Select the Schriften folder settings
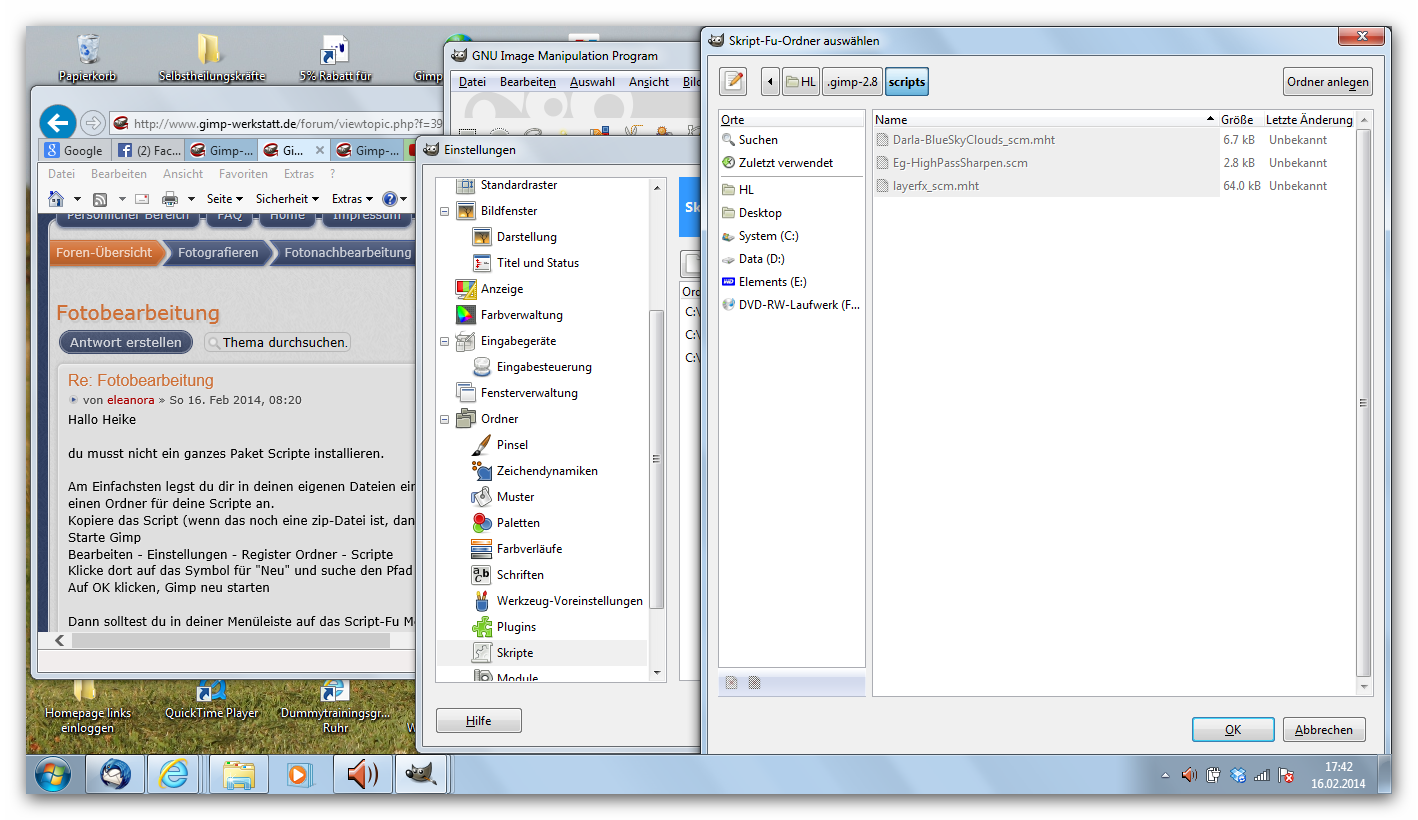 tap(520, 575)
